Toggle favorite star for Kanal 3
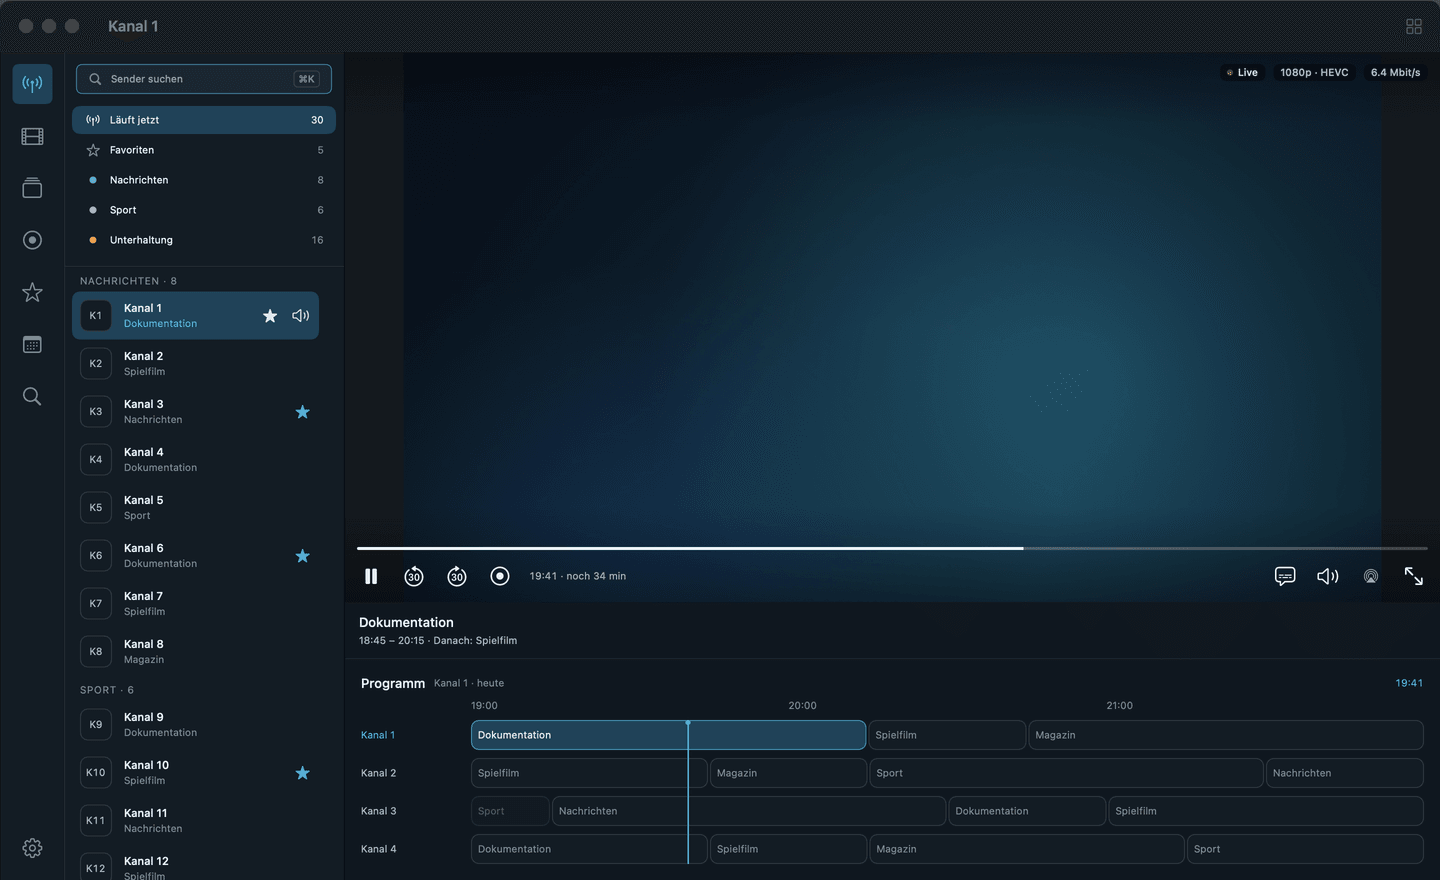 point(303,412)
